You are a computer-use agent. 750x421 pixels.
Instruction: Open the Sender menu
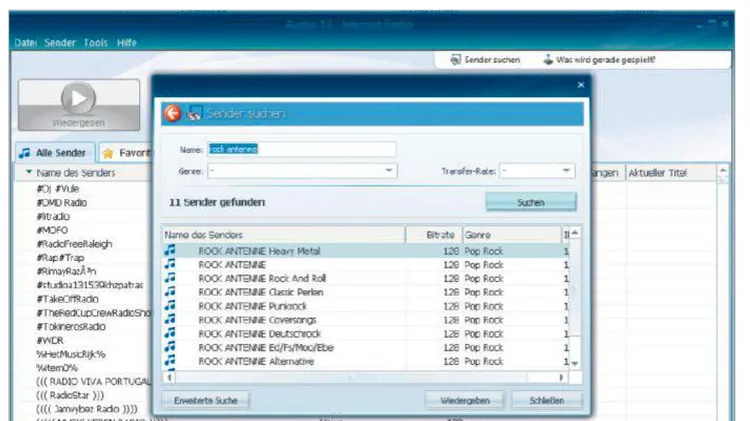[60, 43]
